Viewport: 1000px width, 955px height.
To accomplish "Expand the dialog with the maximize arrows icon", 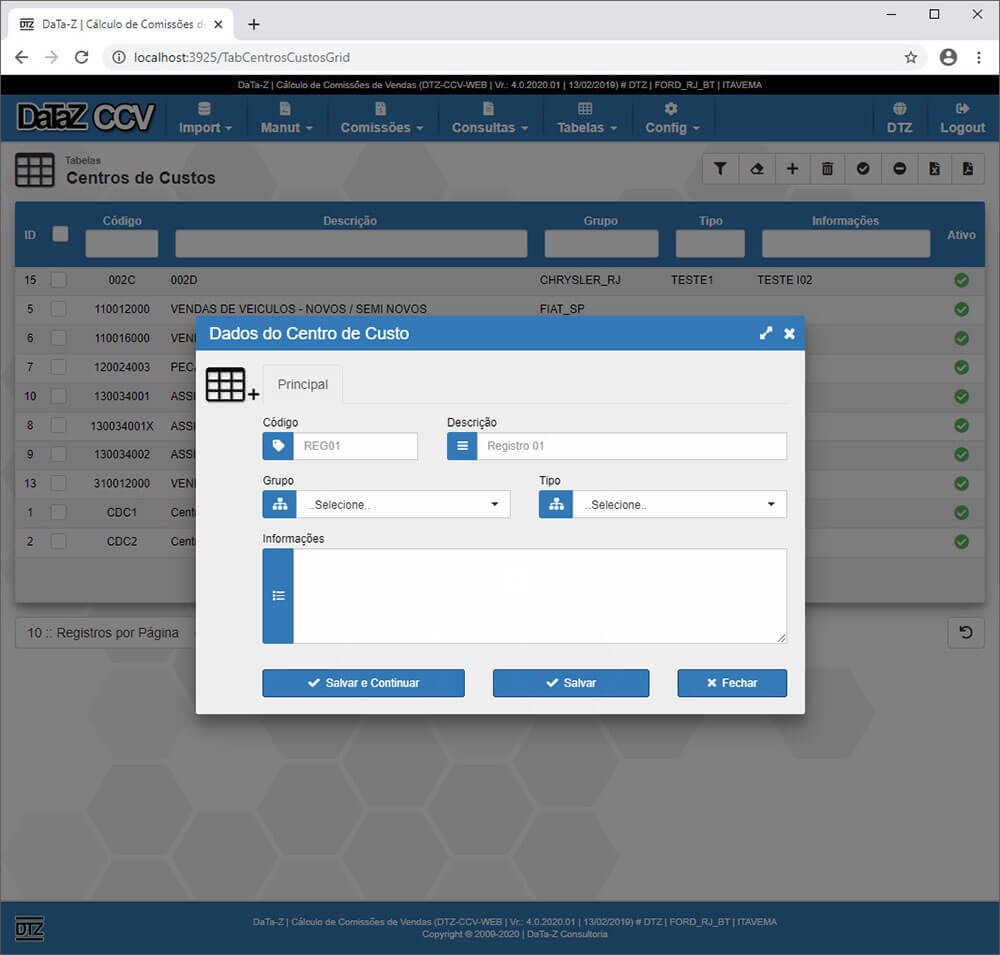I will pos(766,333).
